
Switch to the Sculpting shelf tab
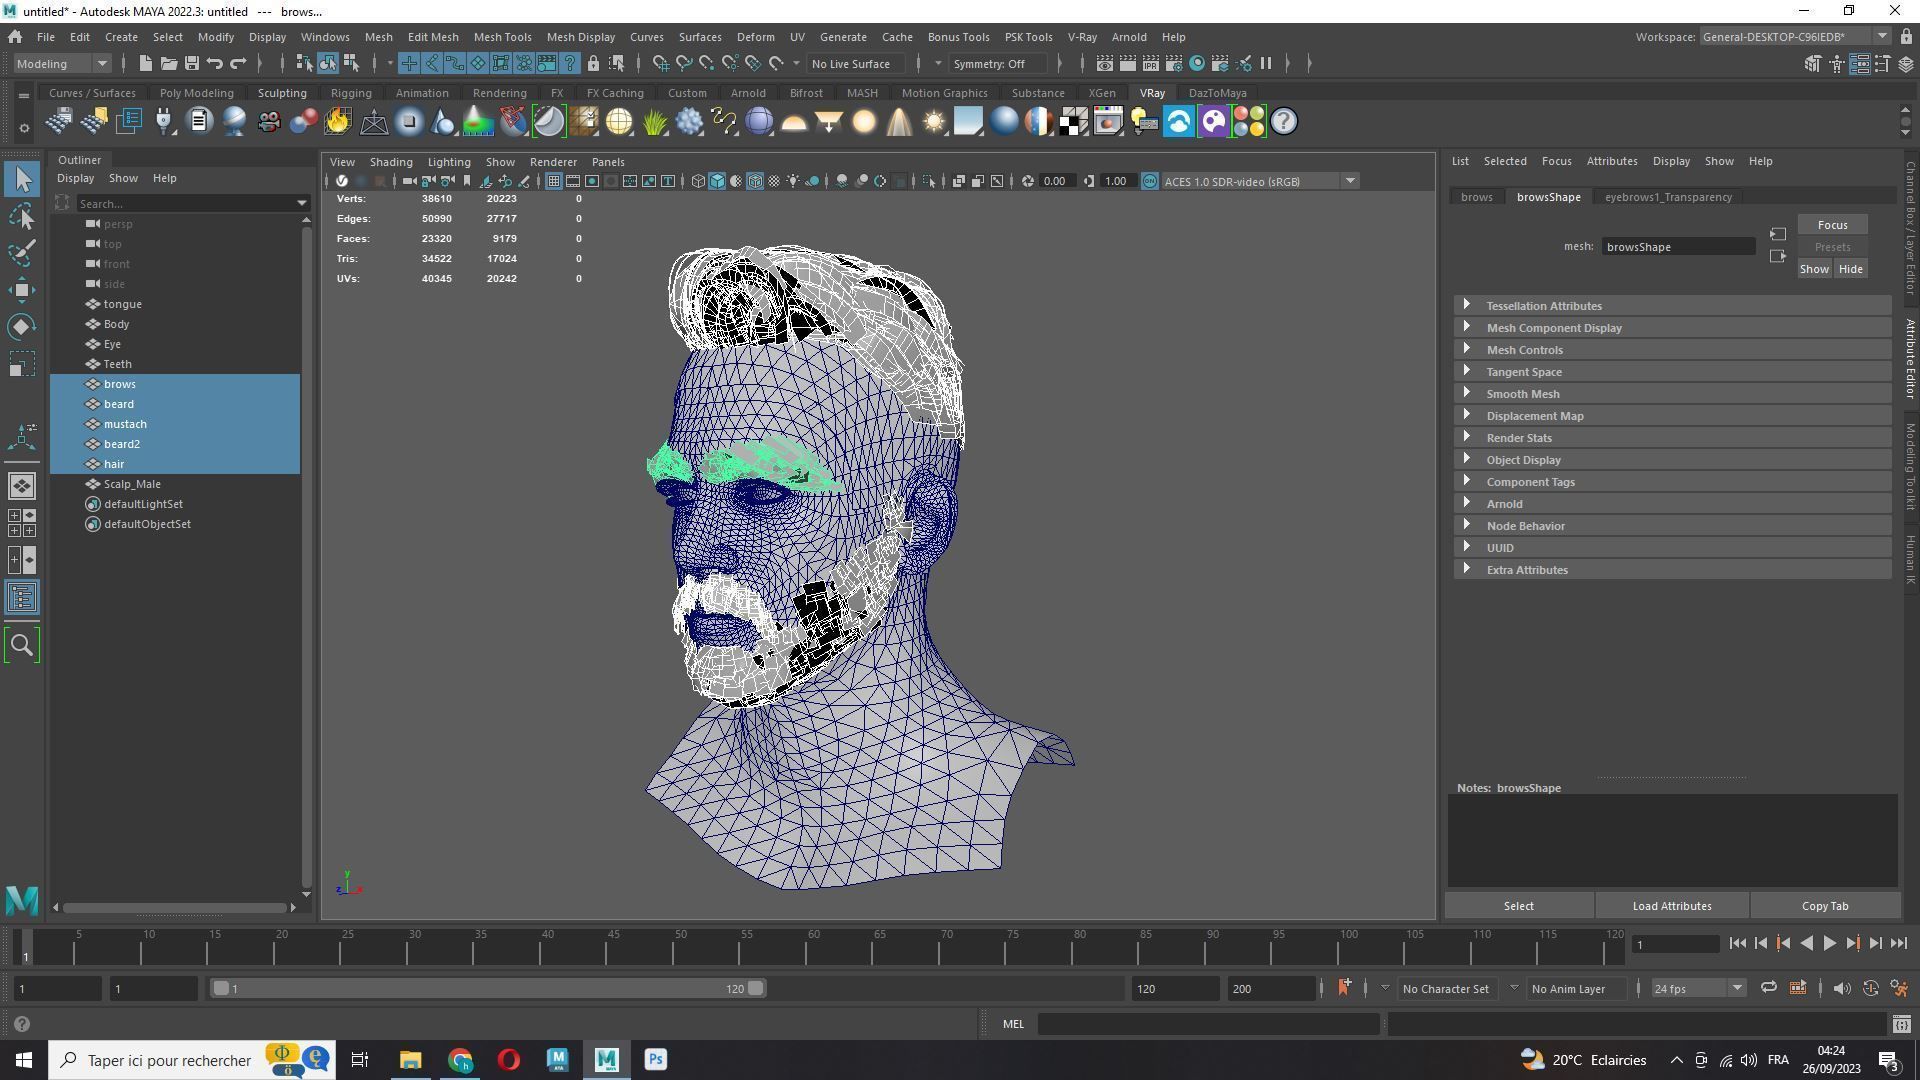282,93
